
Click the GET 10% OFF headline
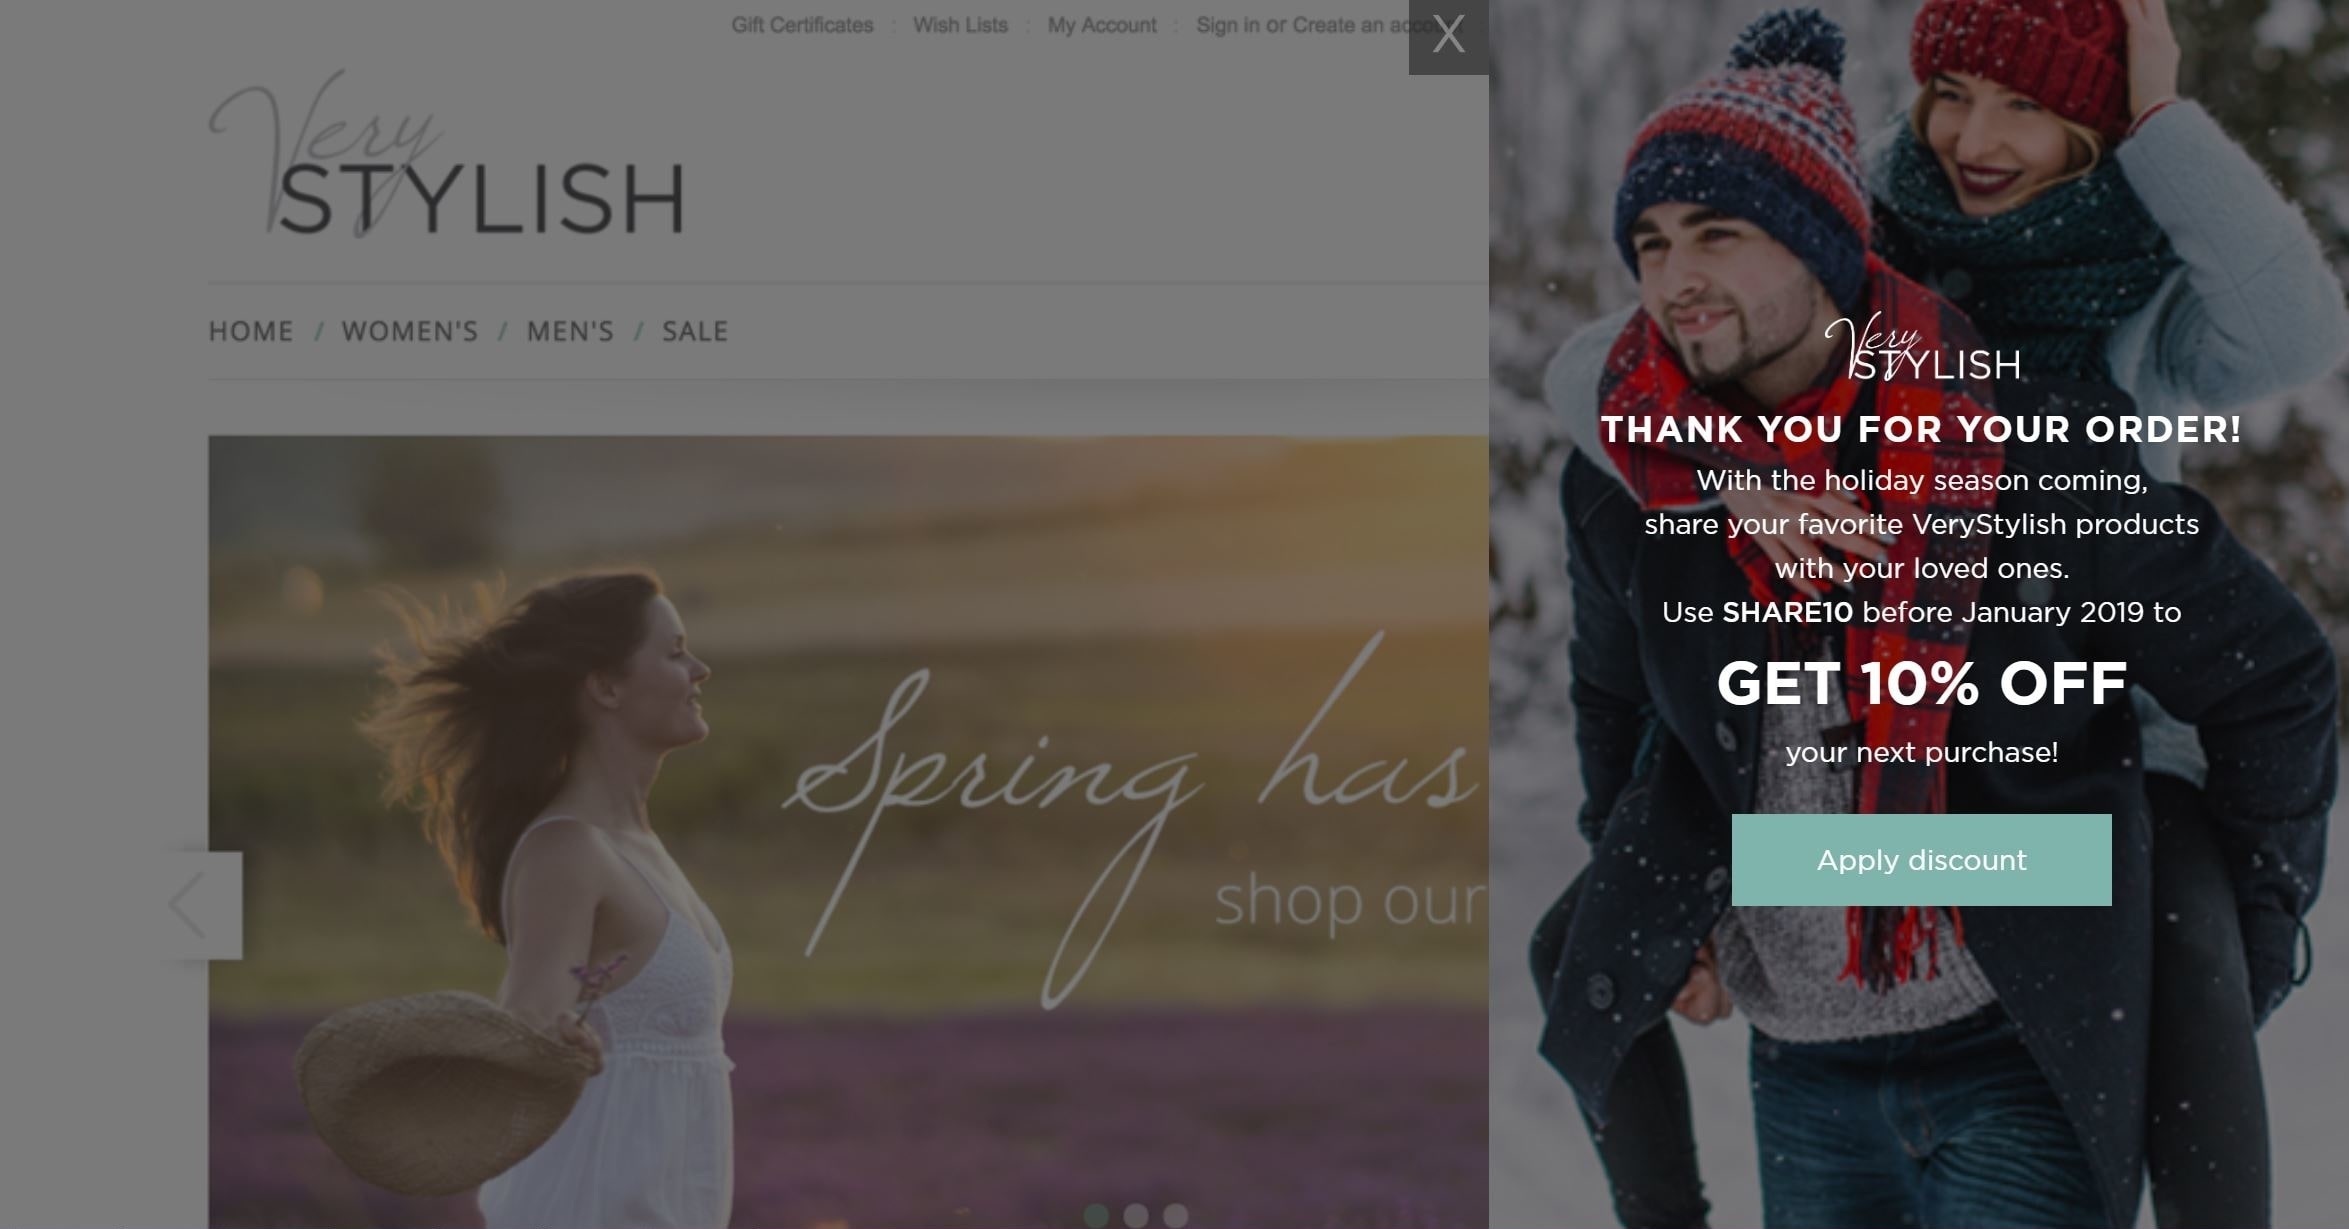click(1921, 684)
